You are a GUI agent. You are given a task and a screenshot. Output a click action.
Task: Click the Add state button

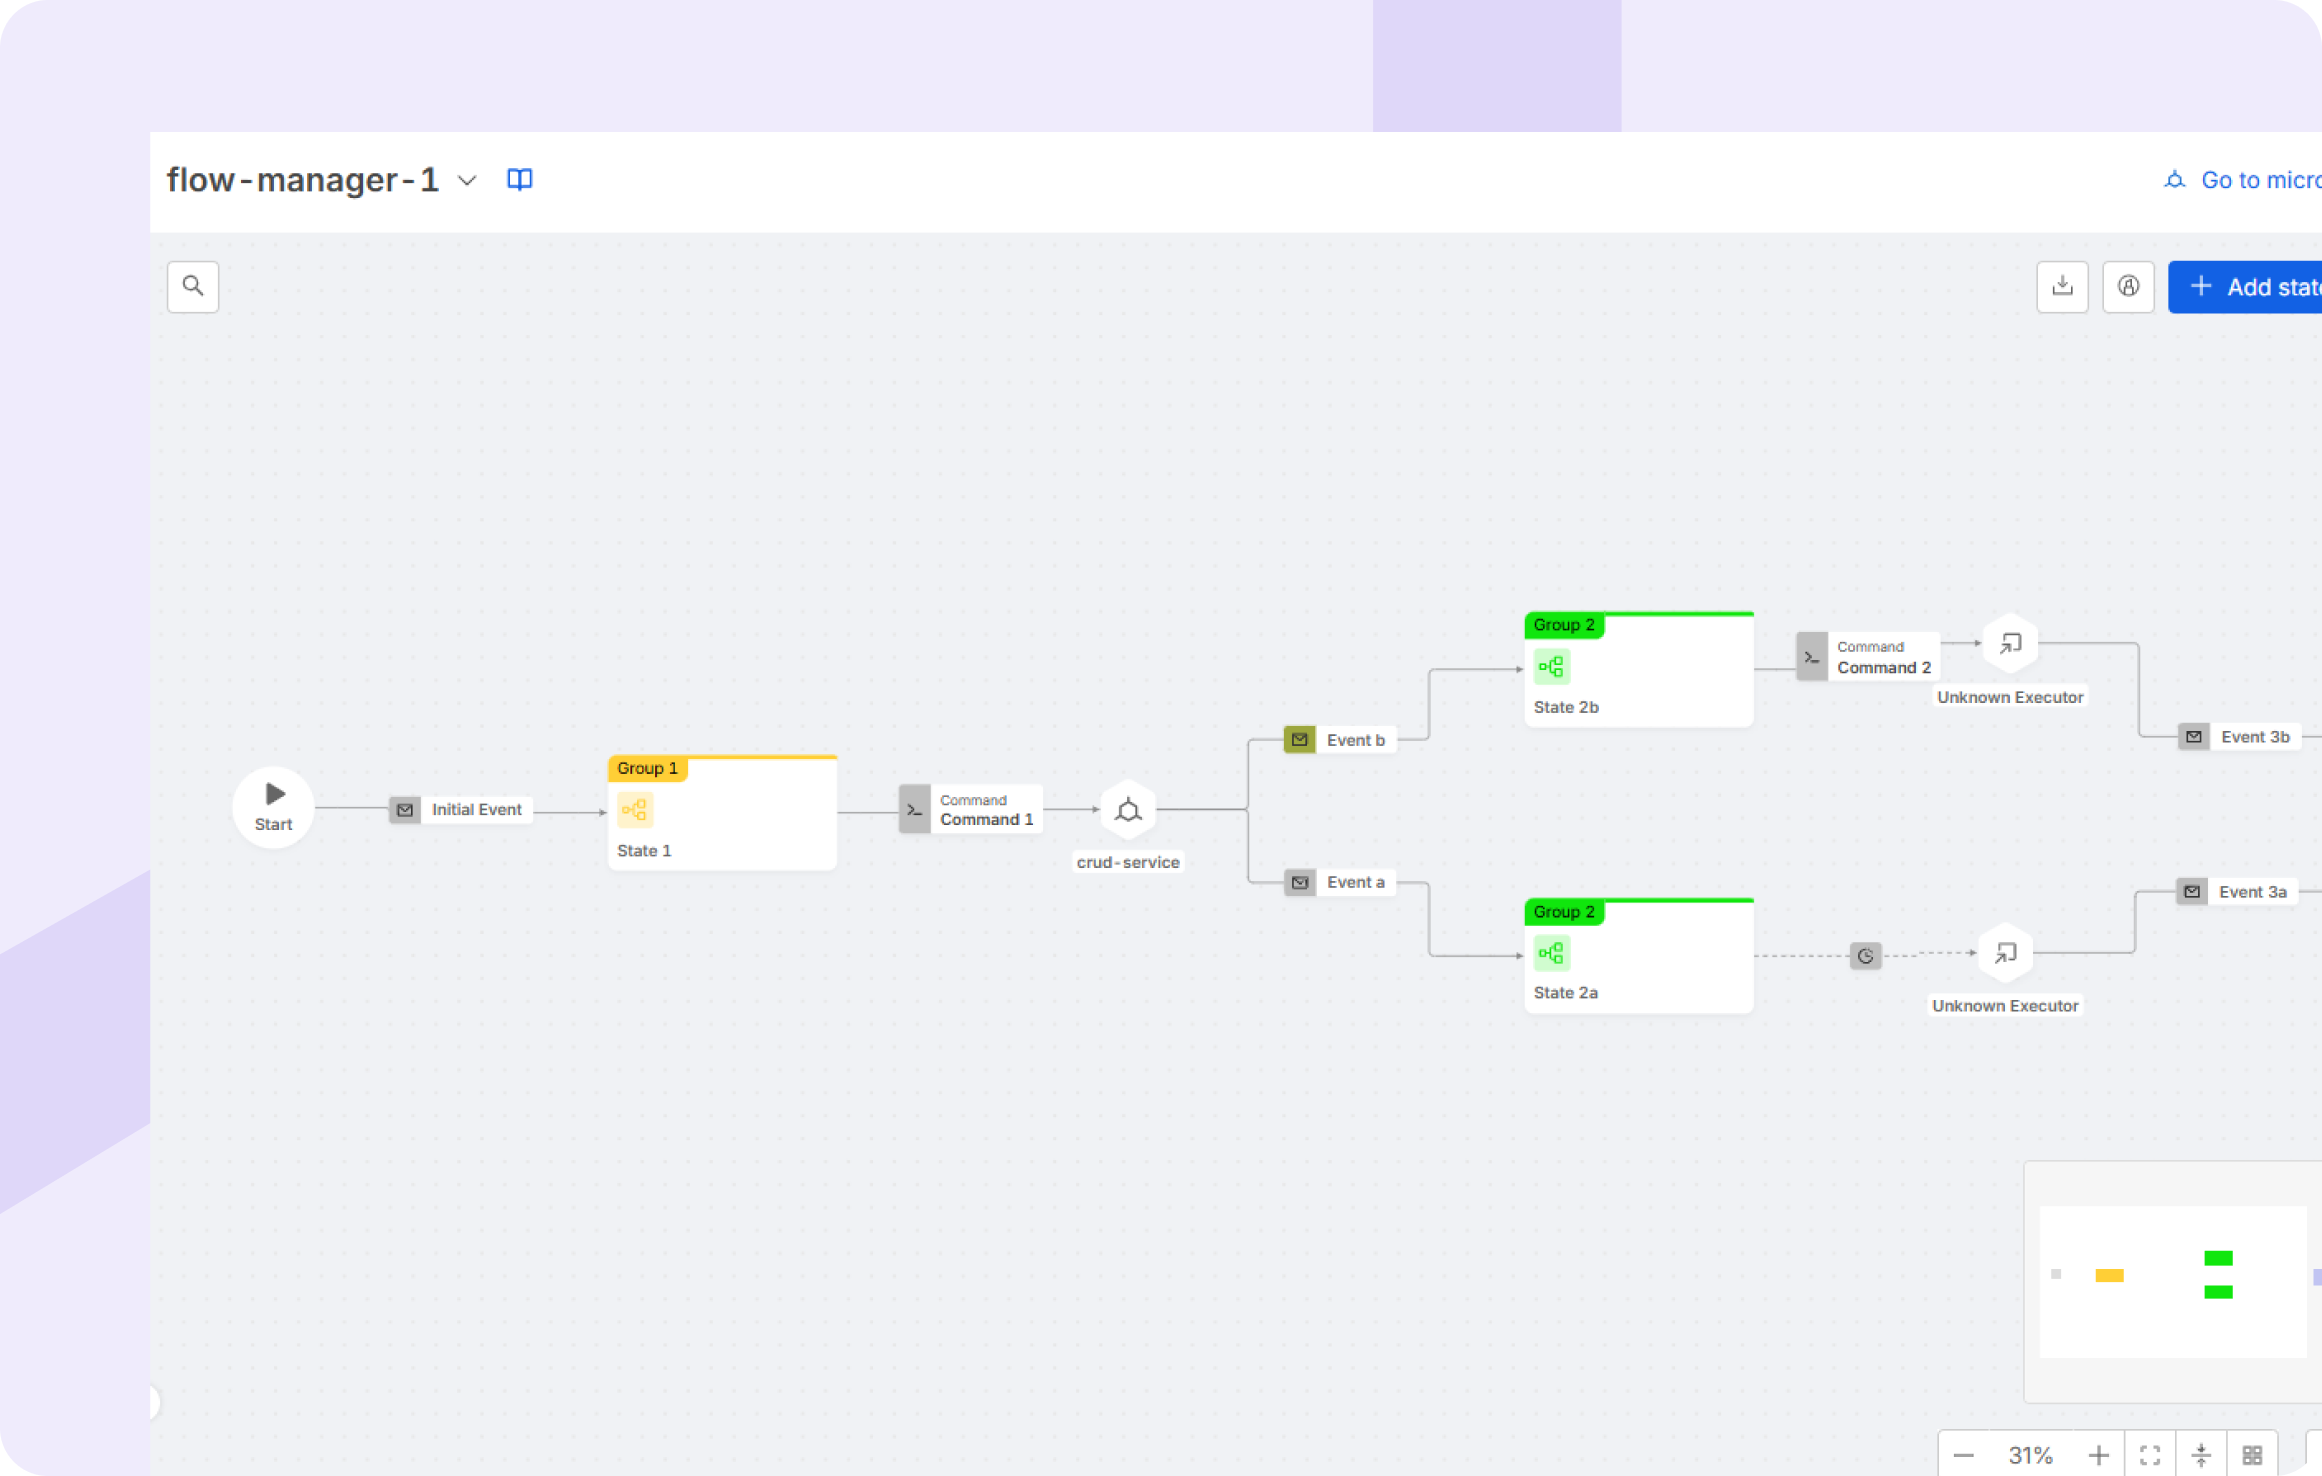click(2258, 287)
